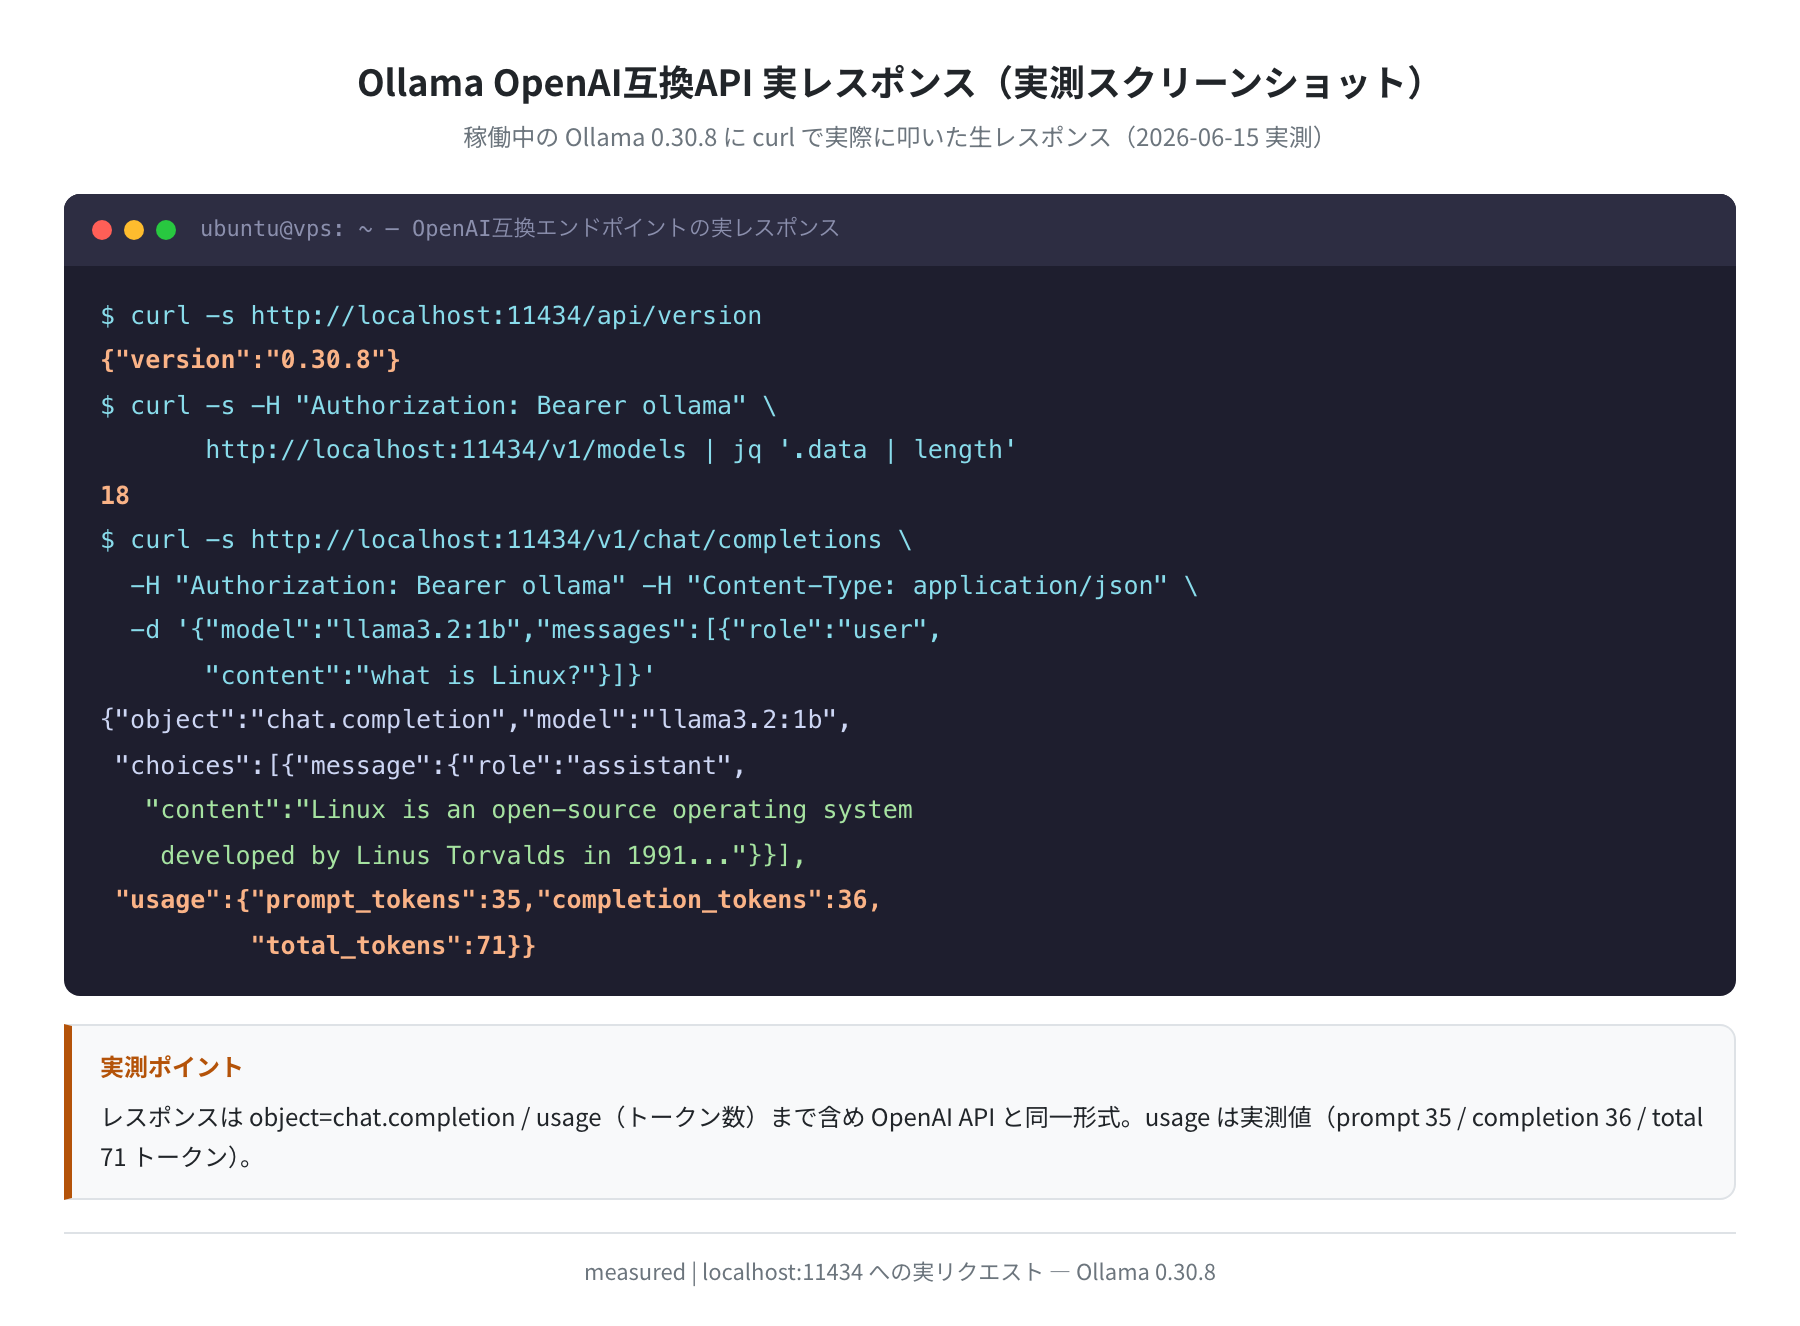Click the yellow minimize dot in terminal header
Viewport: 1800px width, 1326px height.
134,230
